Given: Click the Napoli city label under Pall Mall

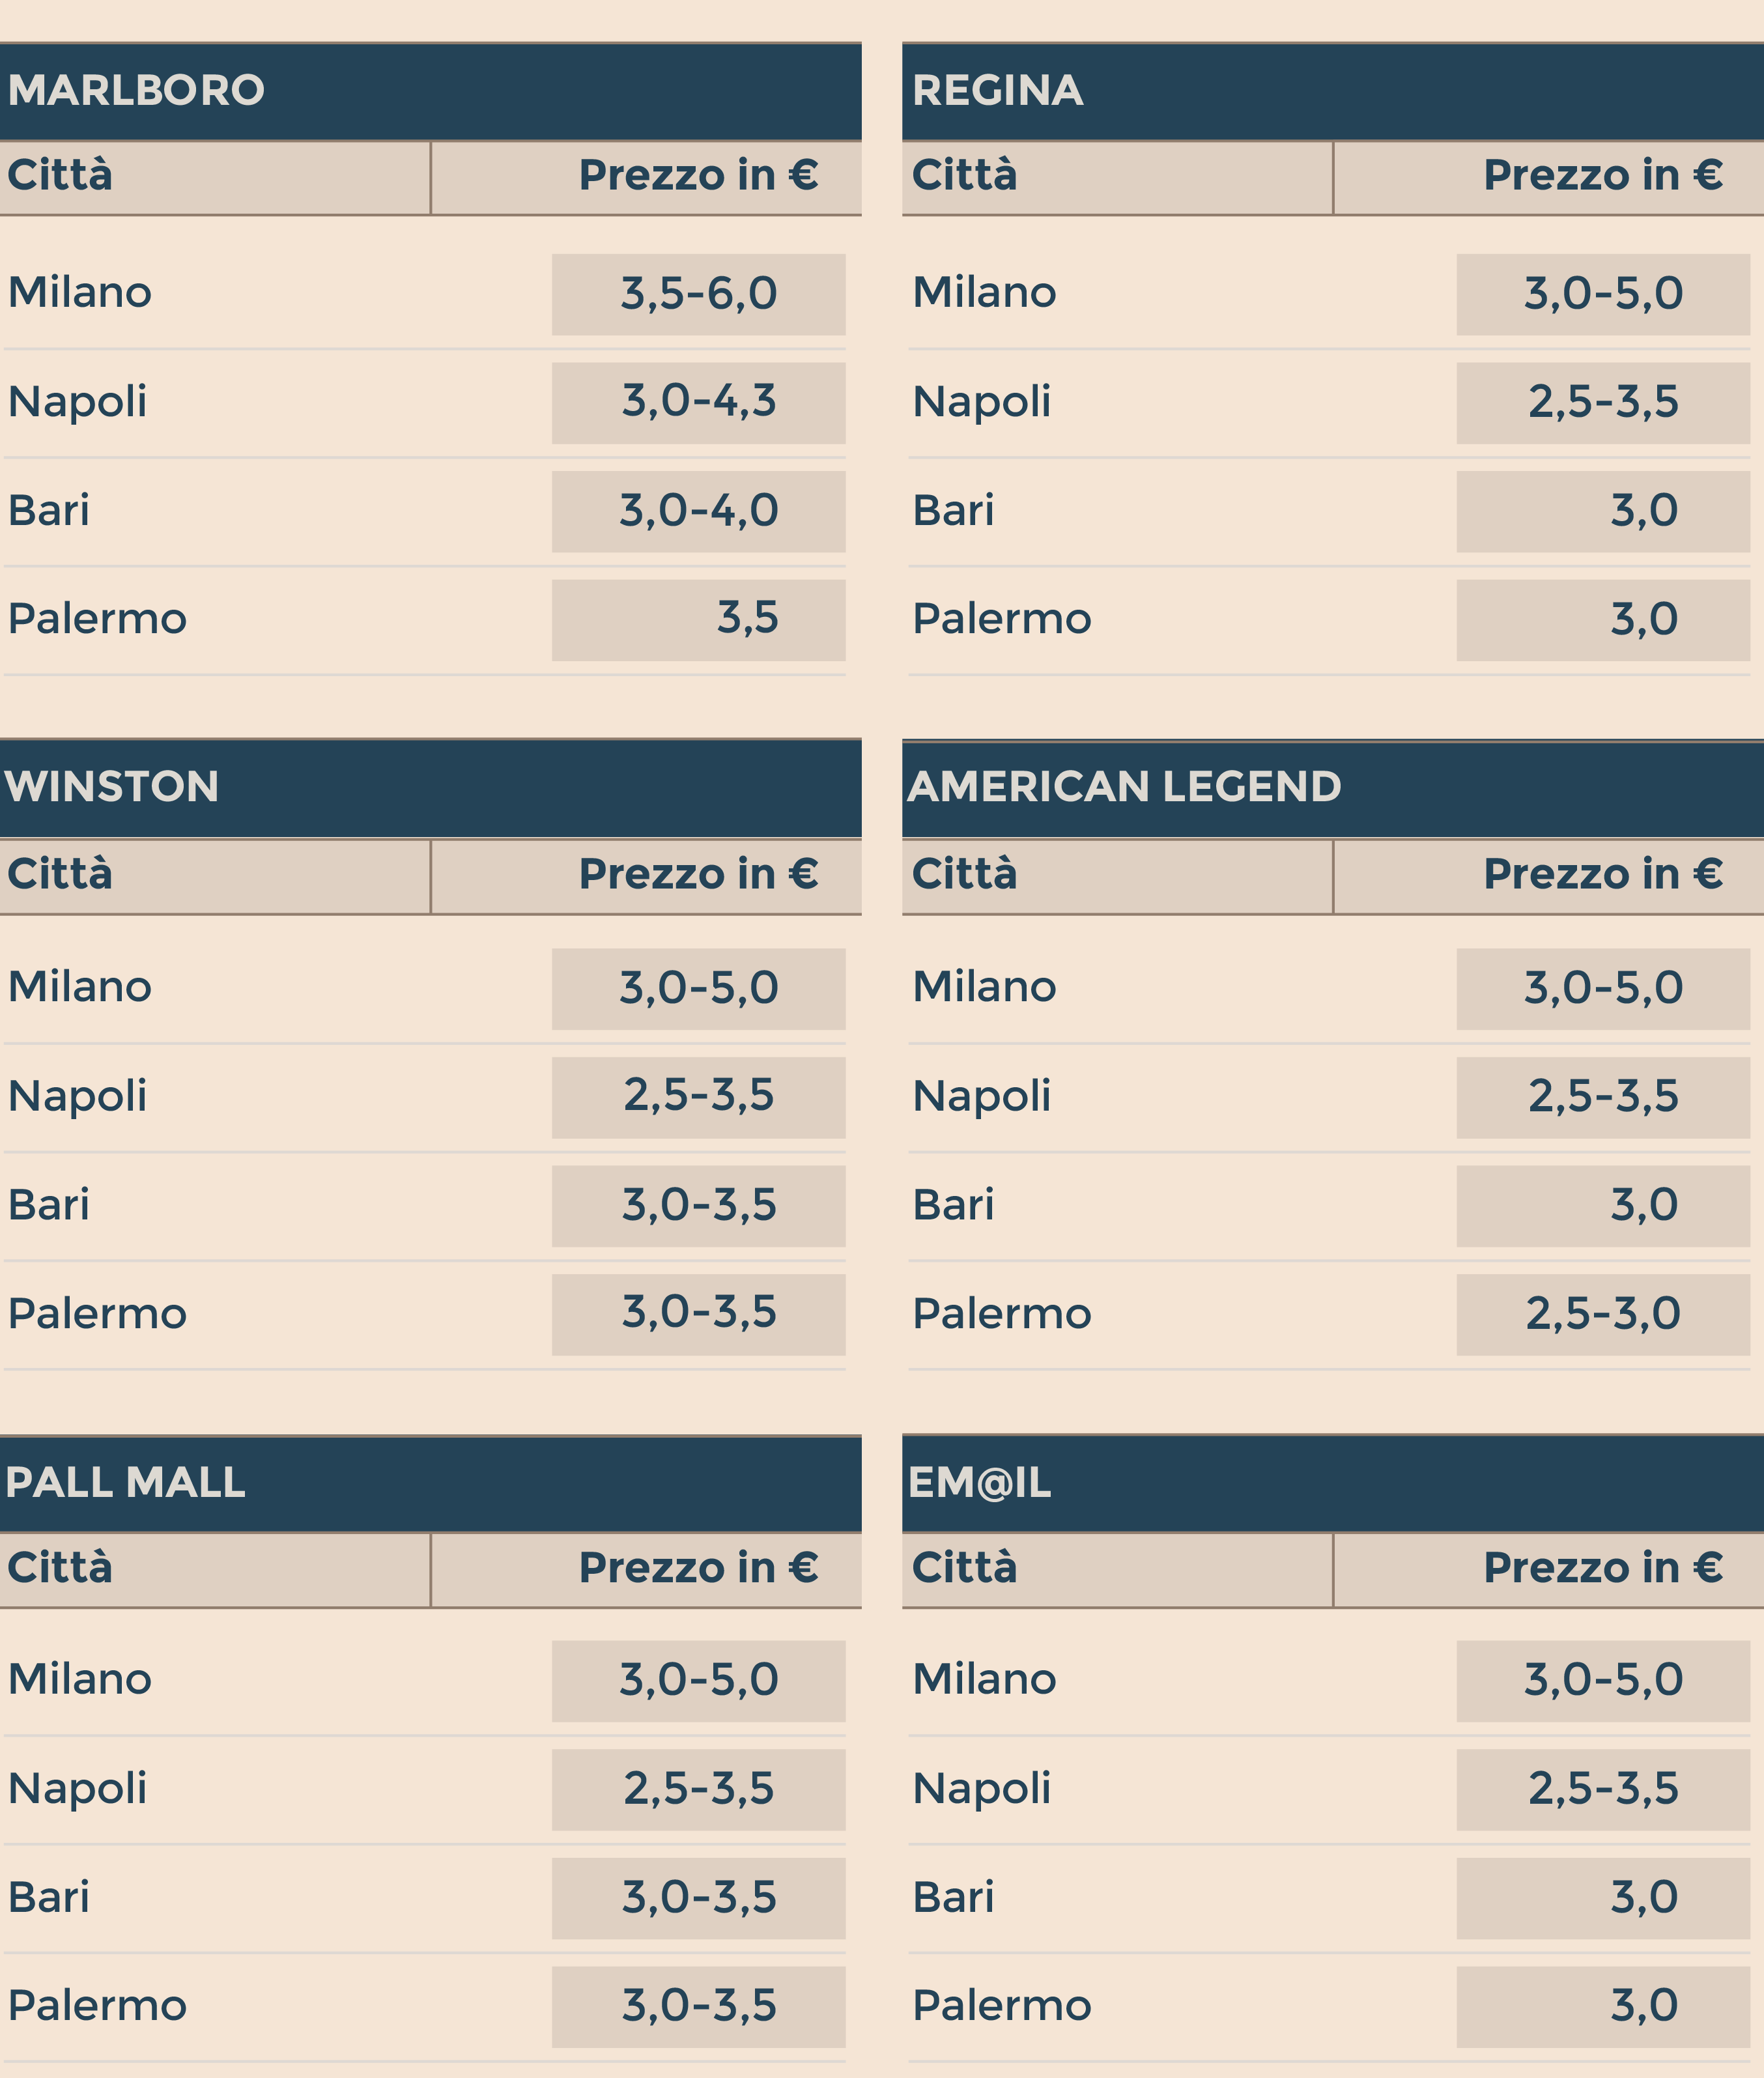Looking at the screenshot, I should pos(78,1789).
